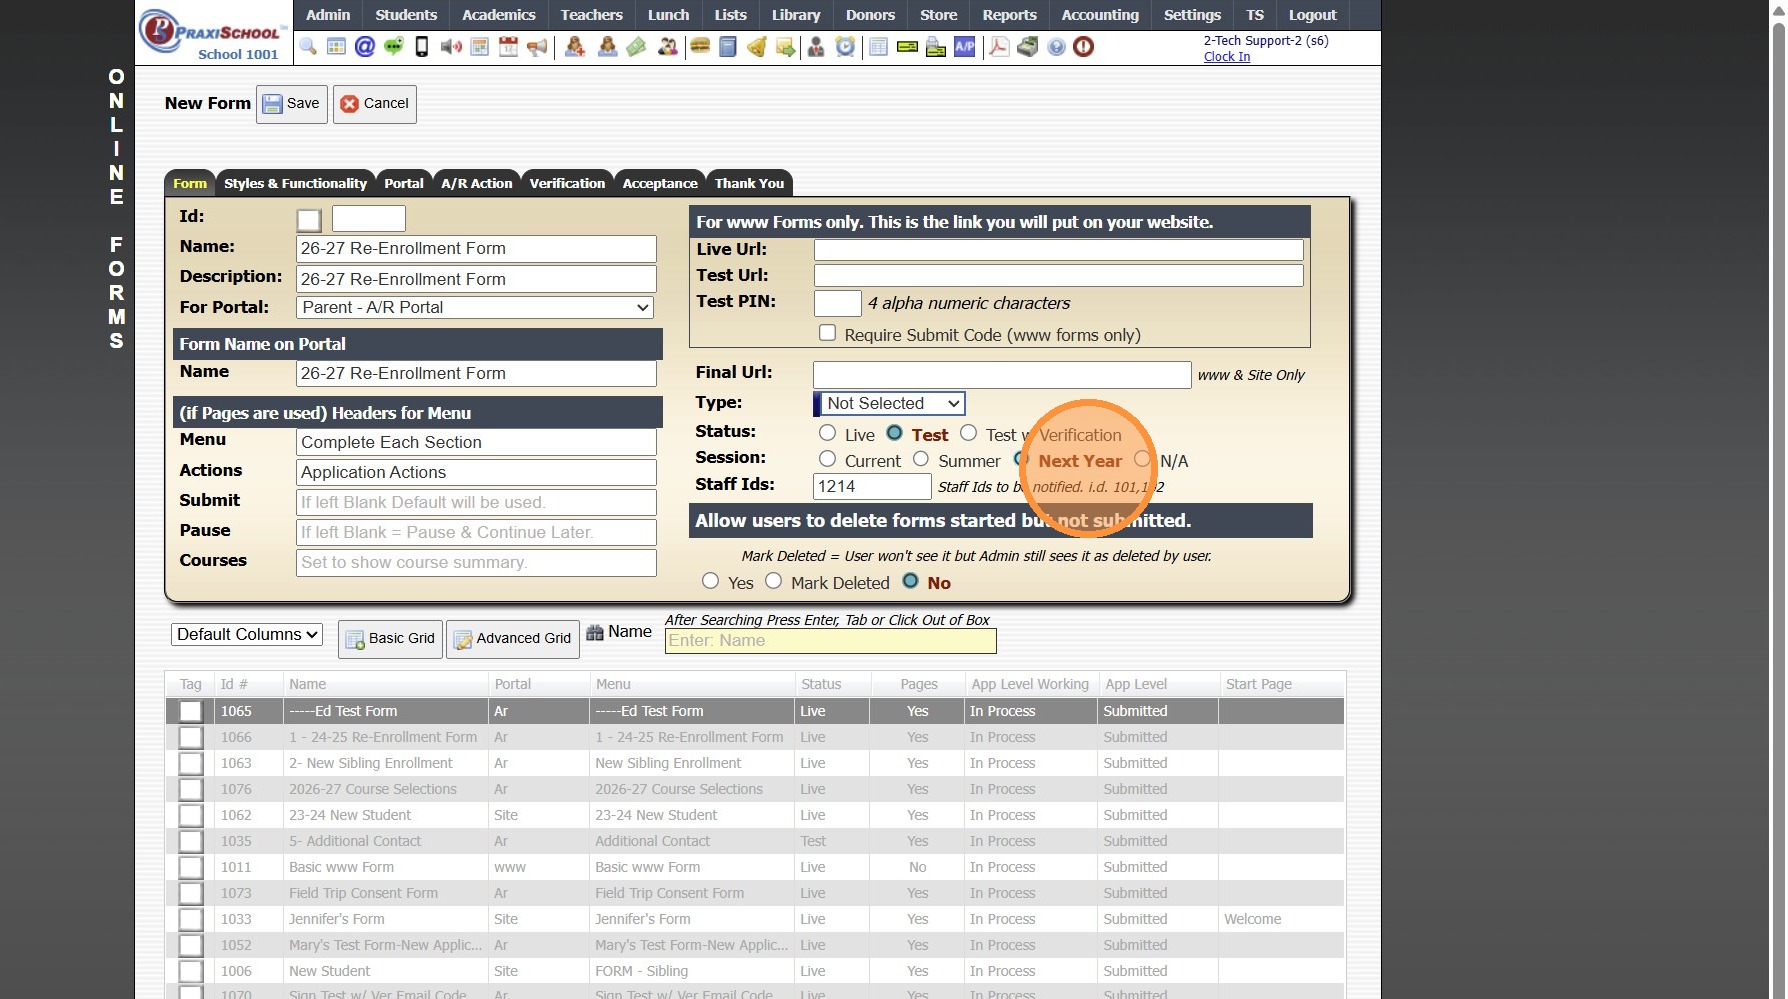Open the at-sign email icon
Viewport: 1788px width, 999px height.
365,47
